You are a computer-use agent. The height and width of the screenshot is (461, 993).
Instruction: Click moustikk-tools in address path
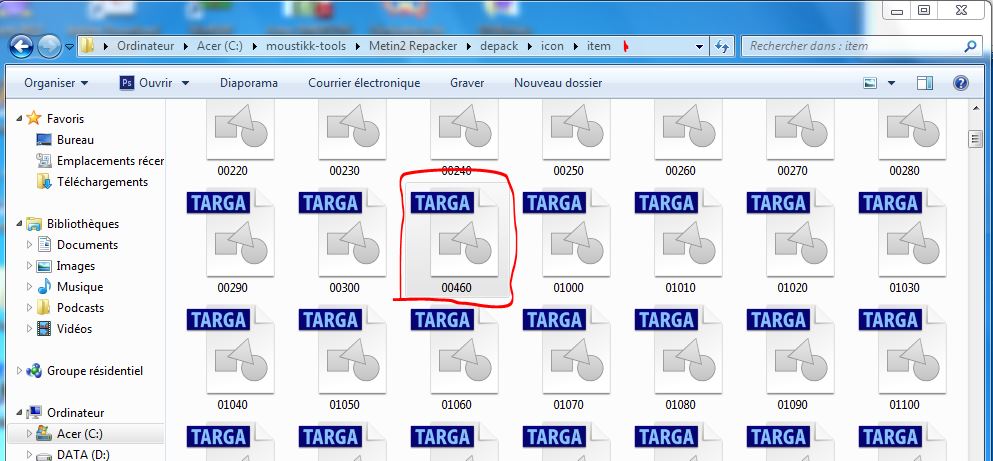click(306, 46)
